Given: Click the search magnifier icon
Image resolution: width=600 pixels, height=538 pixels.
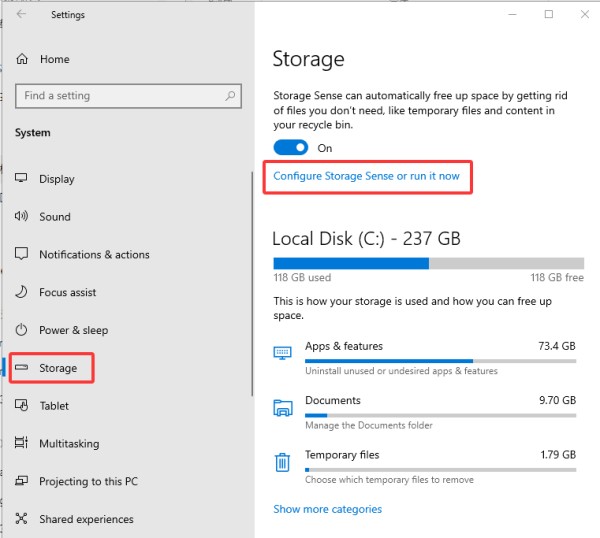Looking at the screenshot, I should [x=230, y=96].
